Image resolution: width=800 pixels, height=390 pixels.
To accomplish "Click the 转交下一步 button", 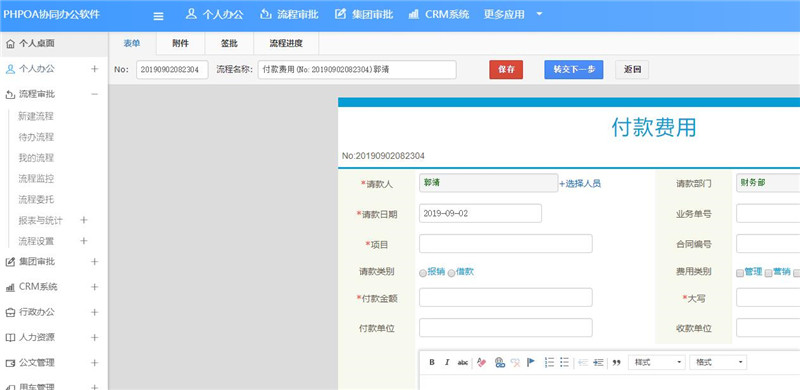I will coord(574,69).
